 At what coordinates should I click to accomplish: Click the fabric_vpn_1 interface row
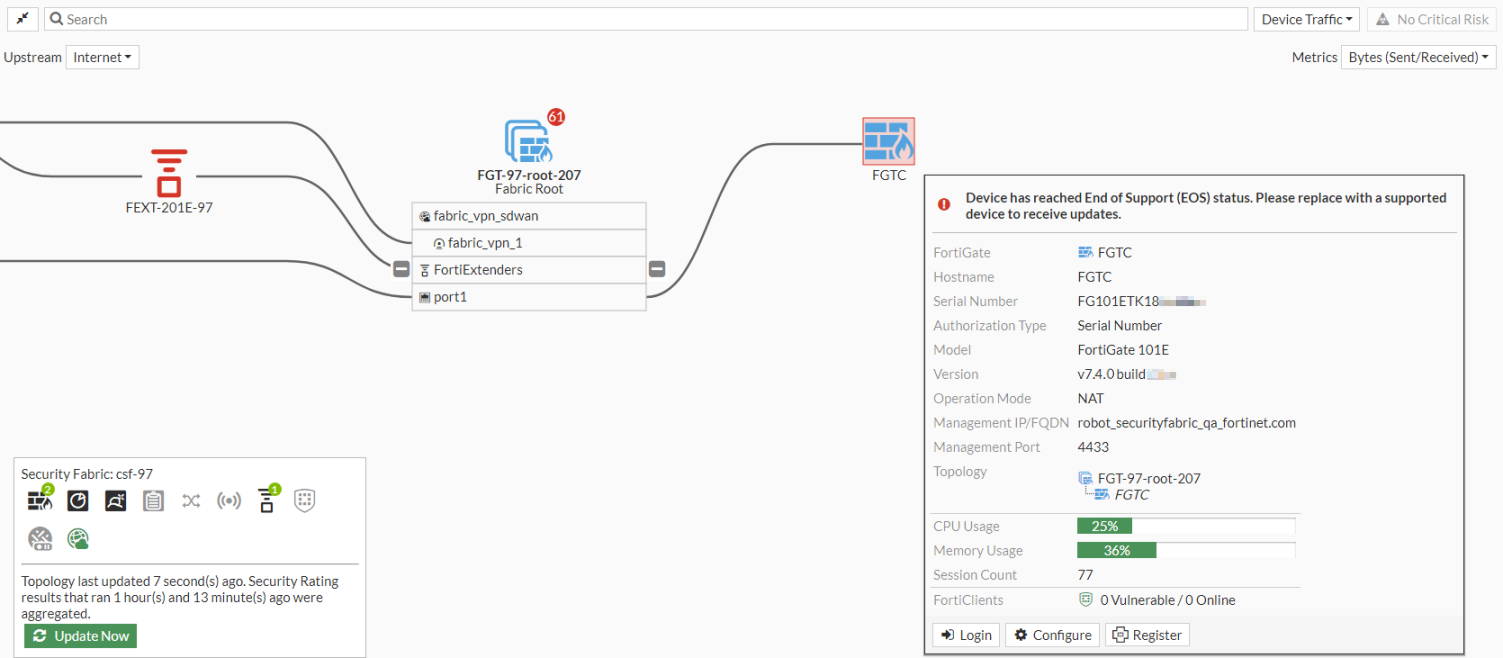point(529,243)
